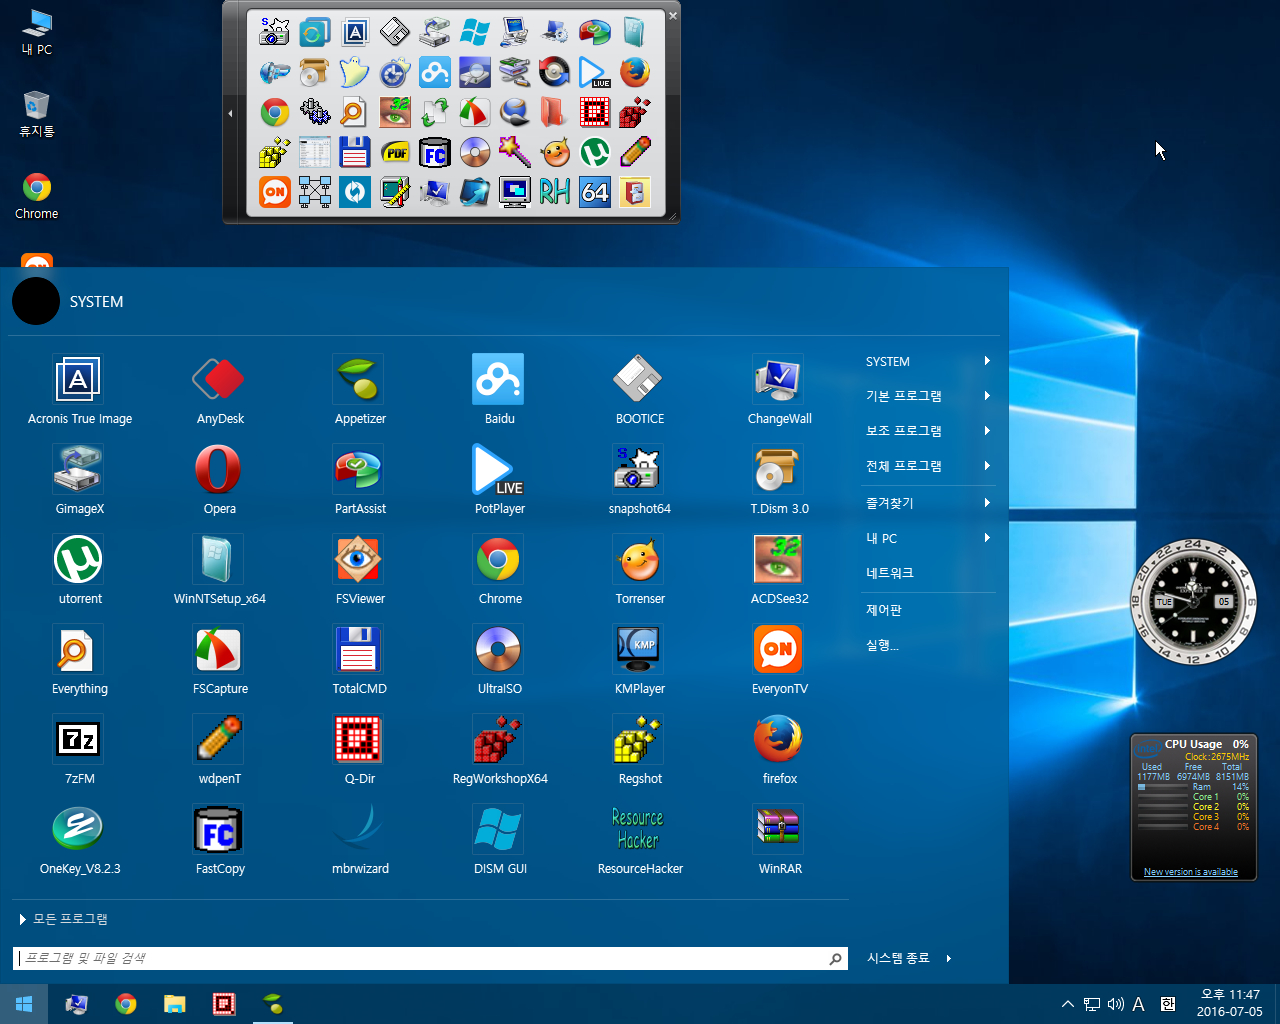Image resolution: width=1280 pixels, height=1024 pixels.
Task: Launch firefox in the start menu
Action: 780,750
